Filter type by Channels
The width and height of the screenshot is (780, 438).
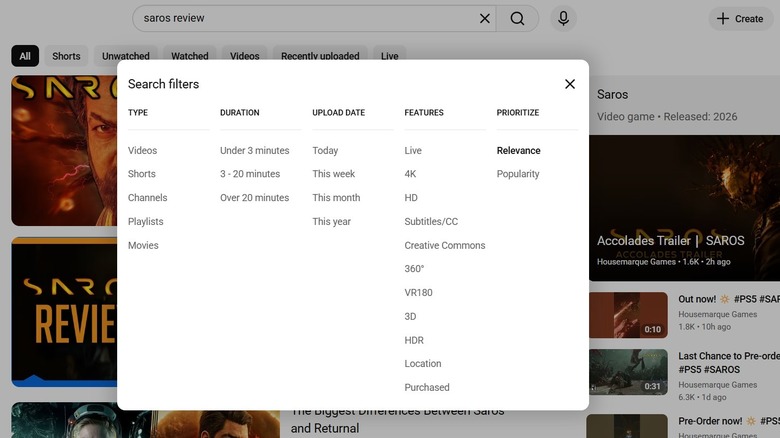[x=147, y=198]
